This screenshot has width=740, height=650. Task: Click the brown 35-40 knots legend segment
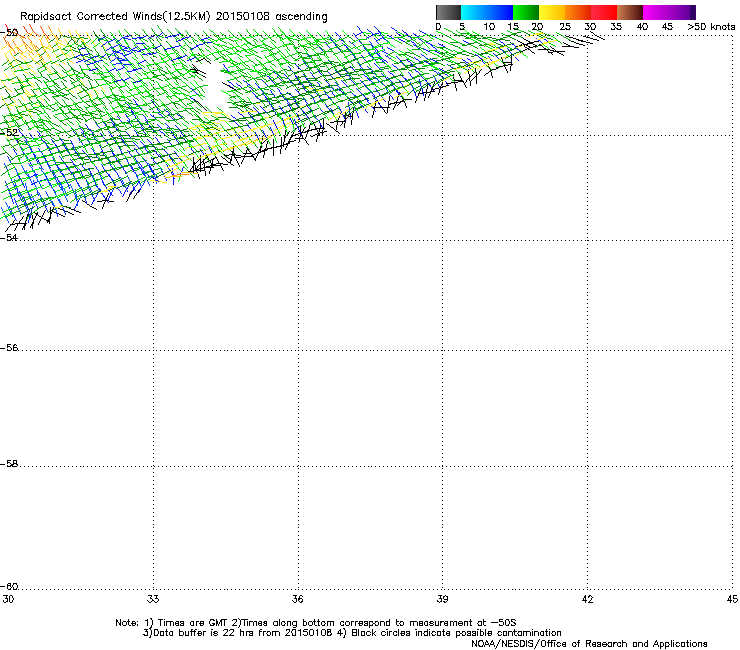click(630, 12)
